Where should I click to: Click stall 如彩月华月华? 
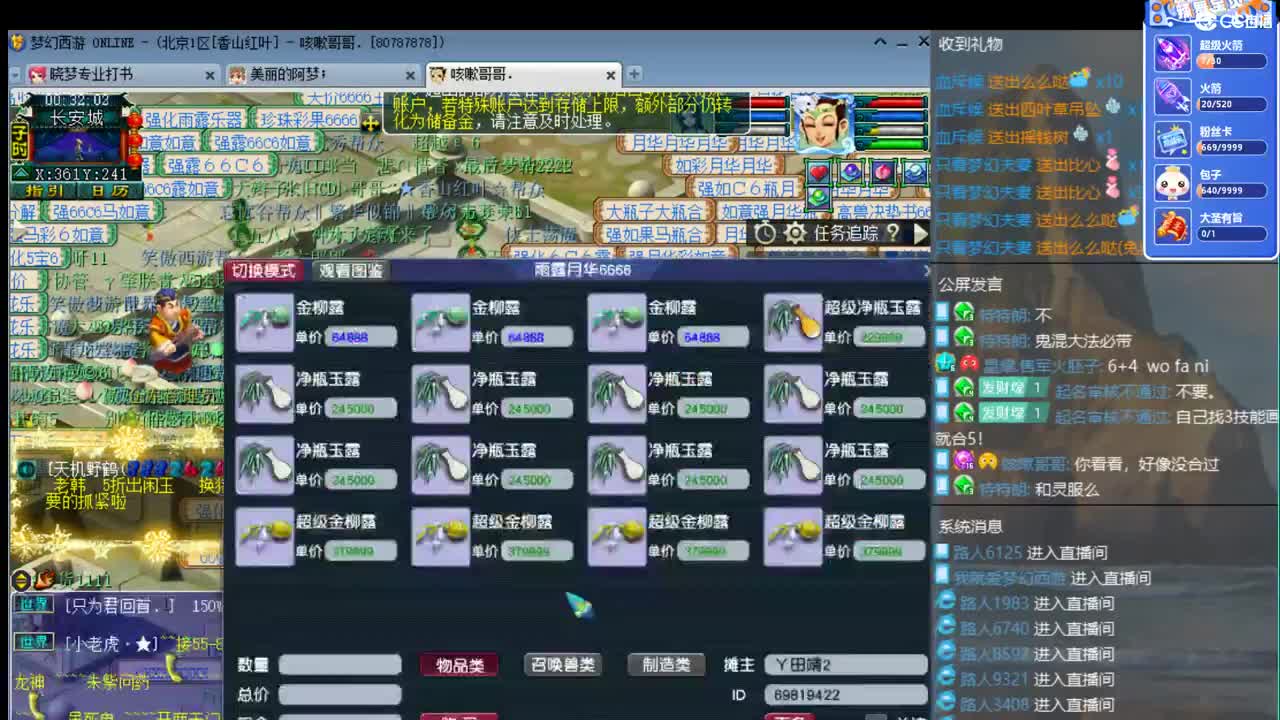tap(724, 165)
